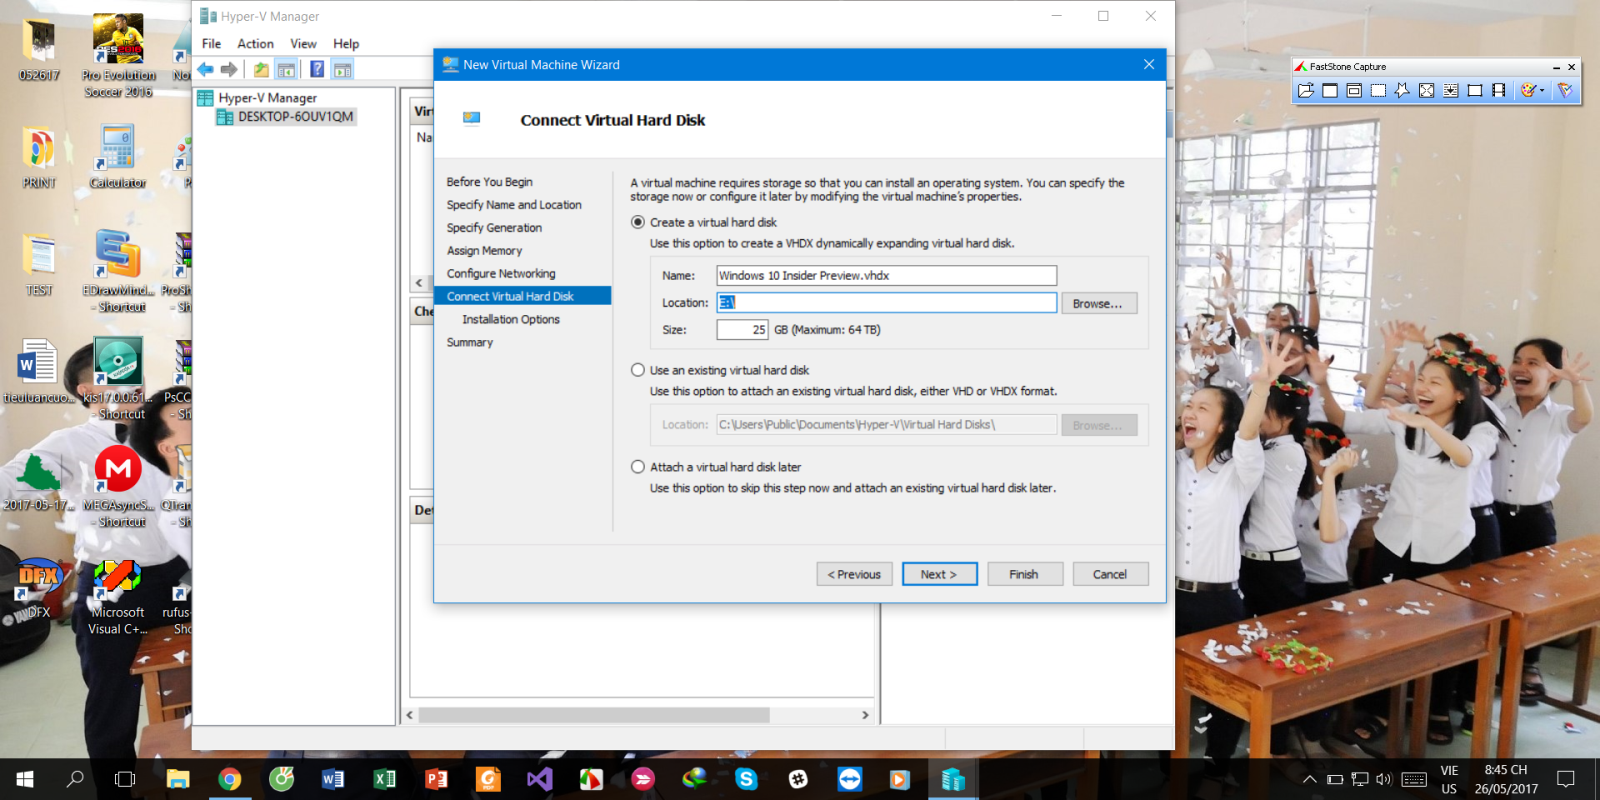Go to Assign Memory step
The width and height of the screenshot is (1600, 800).
pos(484,251)
